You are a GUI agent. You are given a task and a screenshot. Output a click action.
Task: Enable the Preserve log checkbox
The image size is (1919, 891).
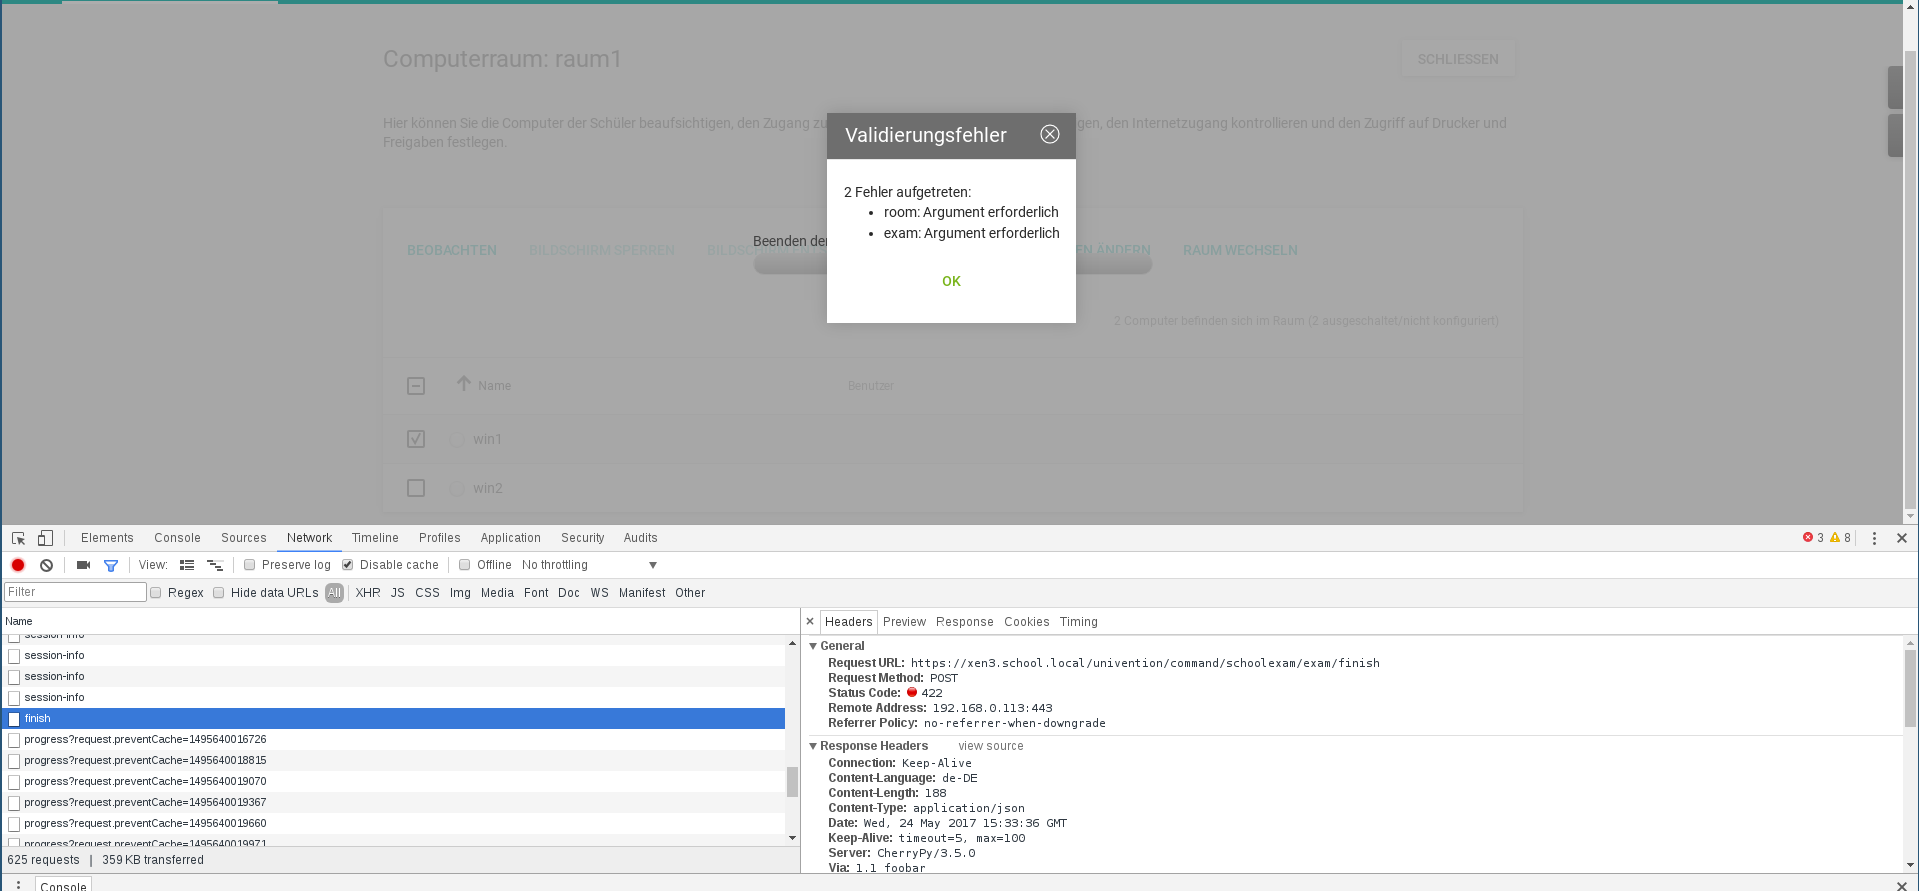pos(250,565)
